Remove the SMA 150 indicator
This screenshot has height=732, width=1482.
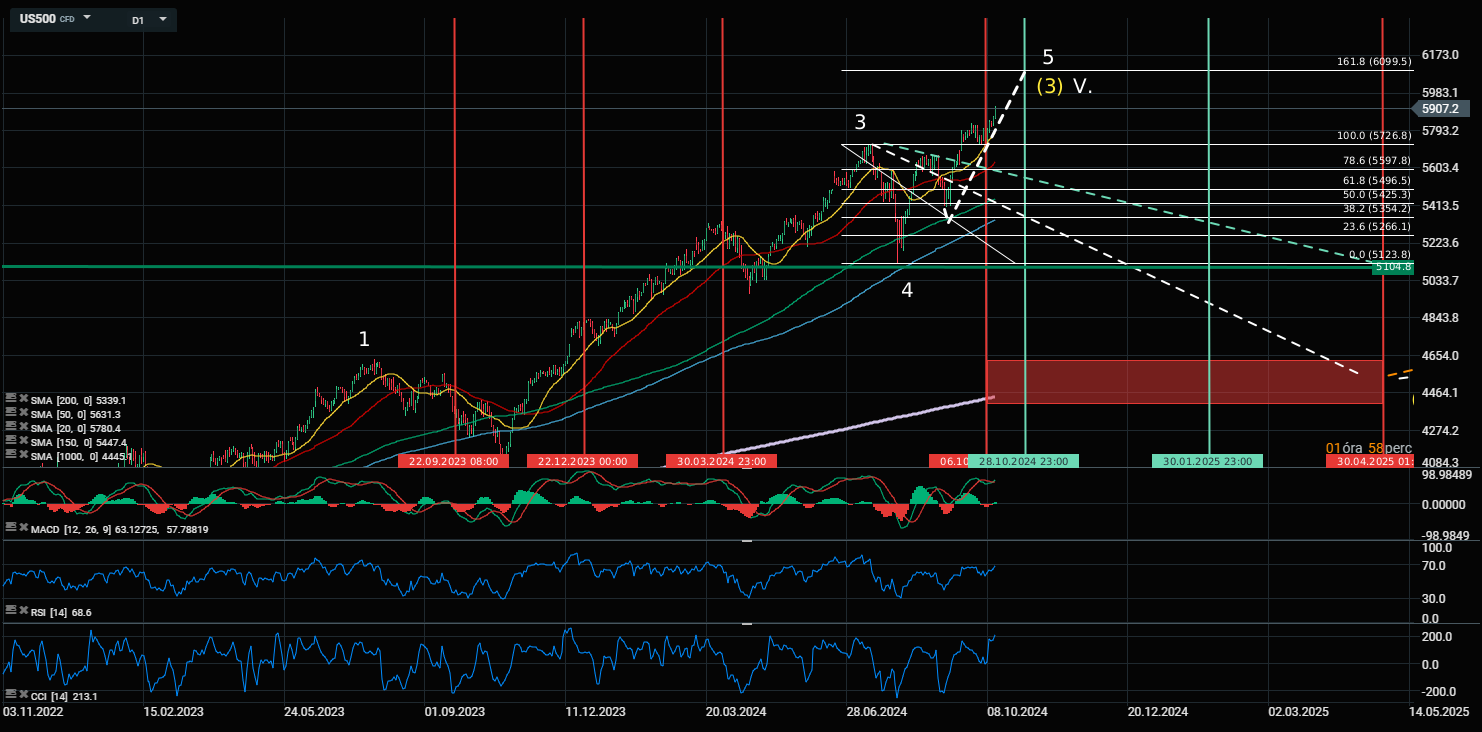(x=23, y=441)
